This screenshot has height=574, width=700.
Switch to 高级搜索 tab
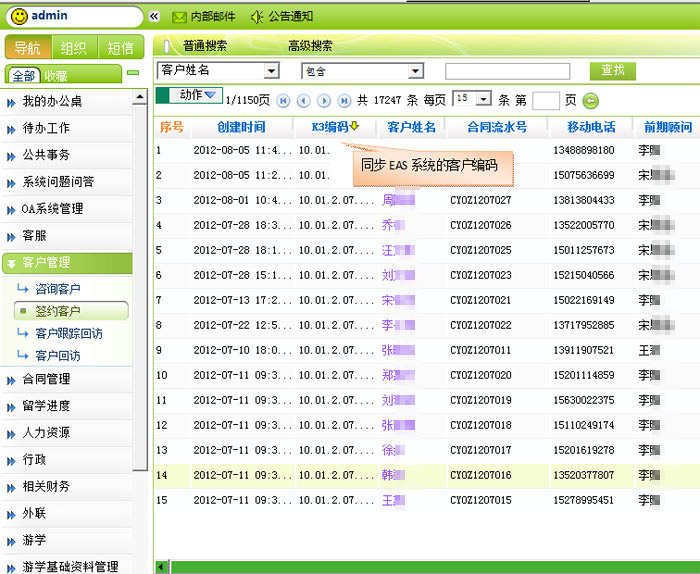pos(310,46)
